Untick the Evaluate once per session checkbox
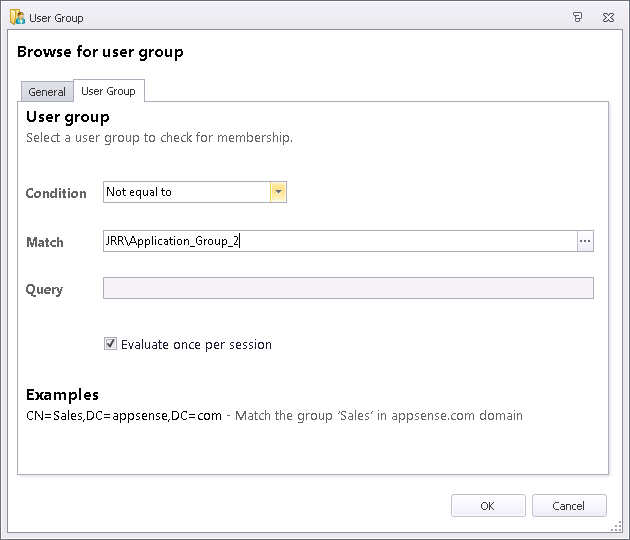 pos(110,344)
